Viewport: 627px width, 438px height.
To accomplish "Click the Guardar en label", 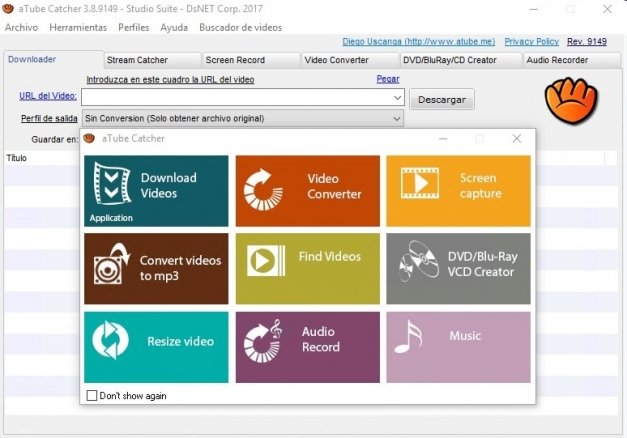I will point(55,140).
